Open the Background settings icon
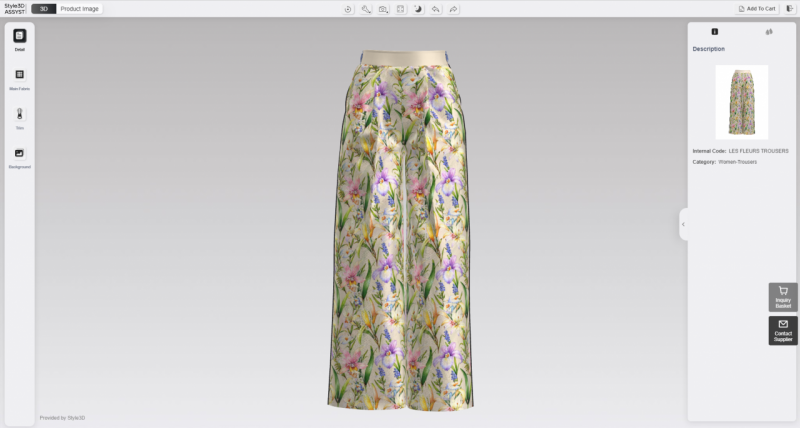Image resolution: width=800 pixels, height=428 pixels. tap(19, 153)
